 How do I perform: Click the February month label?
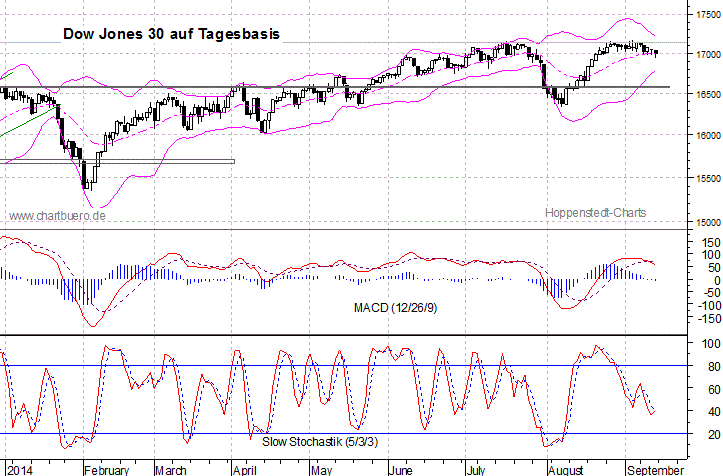[107, 470]
